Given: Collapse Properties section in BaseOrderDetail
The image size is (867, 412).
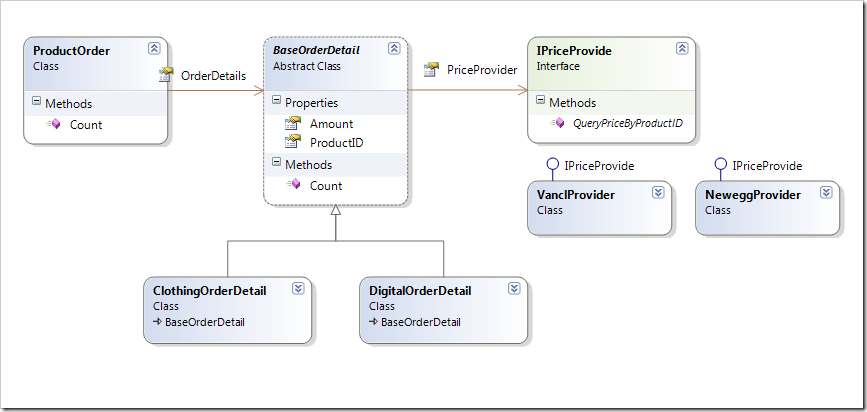Looking at the screenshot, I should pos(276,100).
